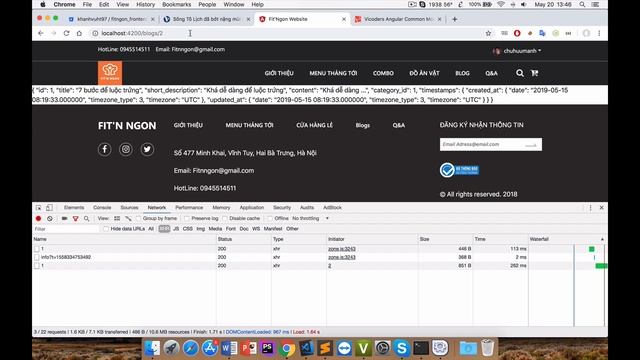Viewport: 640px width, 360px height.
Task: Reload the page with the browser refresh icon
Action: [x=66, y=33]
